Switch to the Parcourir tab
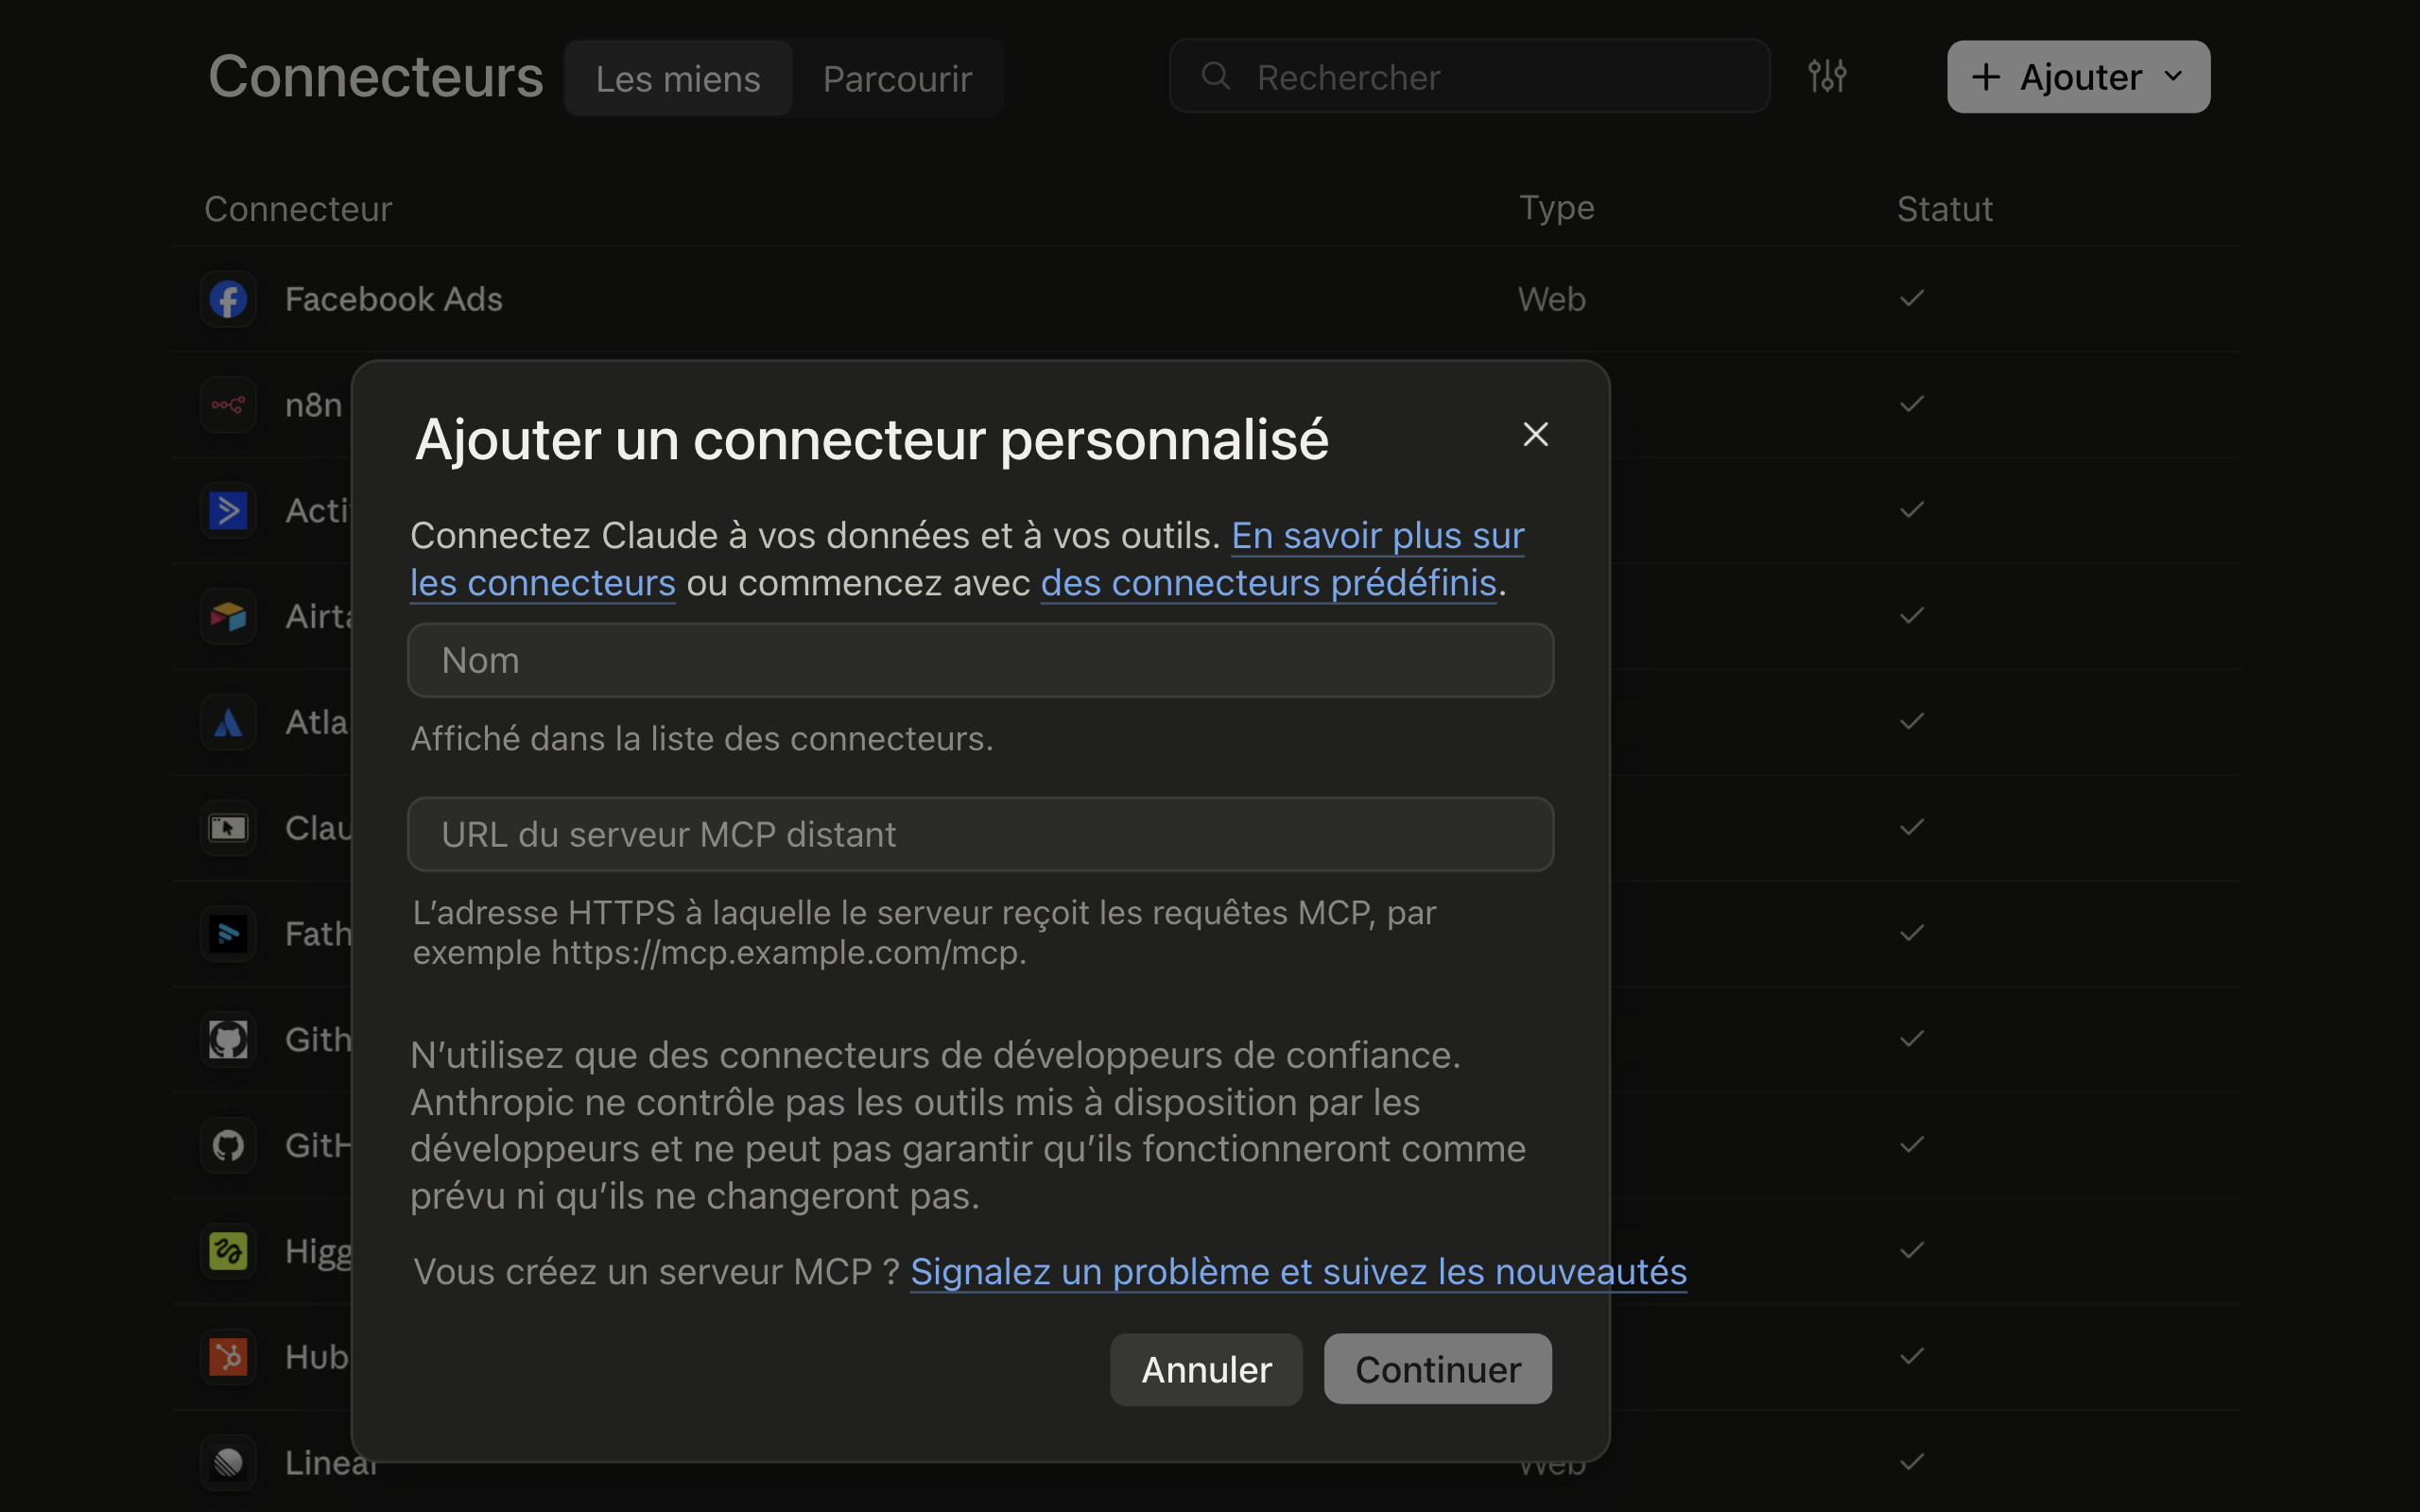This screenshot has height=1512, width=2420. pos(897,78)
